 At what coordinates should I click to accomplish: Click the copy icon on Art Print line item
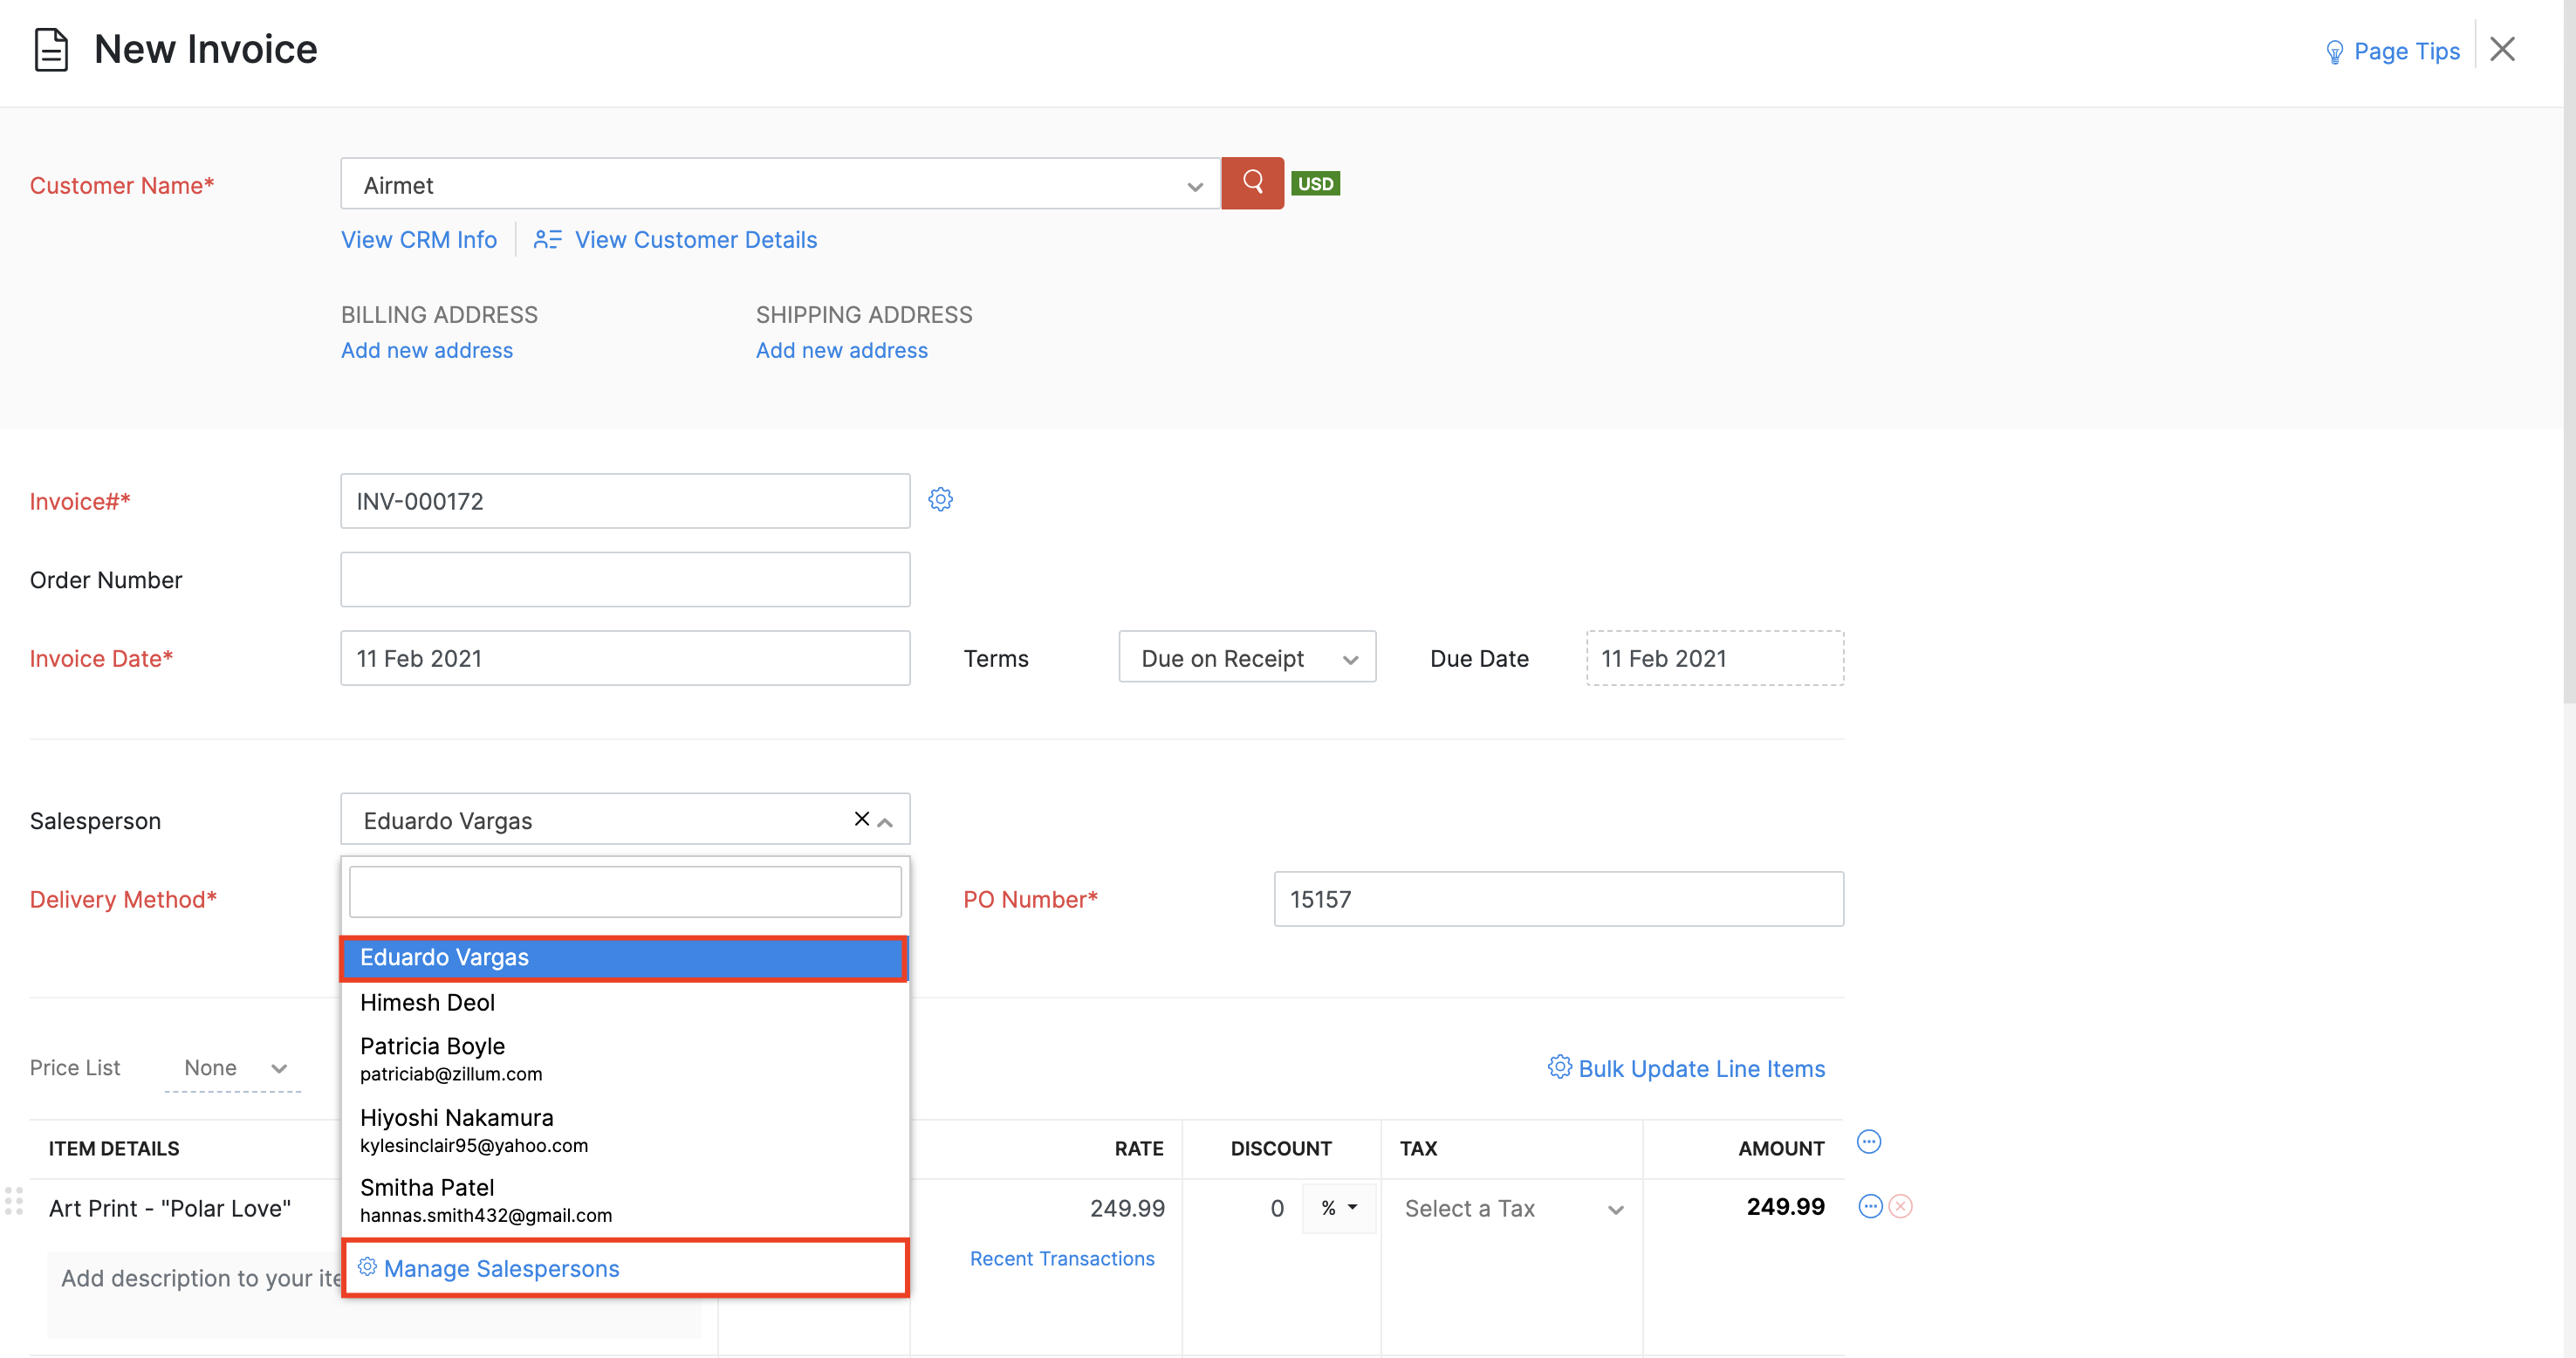1869,1208
